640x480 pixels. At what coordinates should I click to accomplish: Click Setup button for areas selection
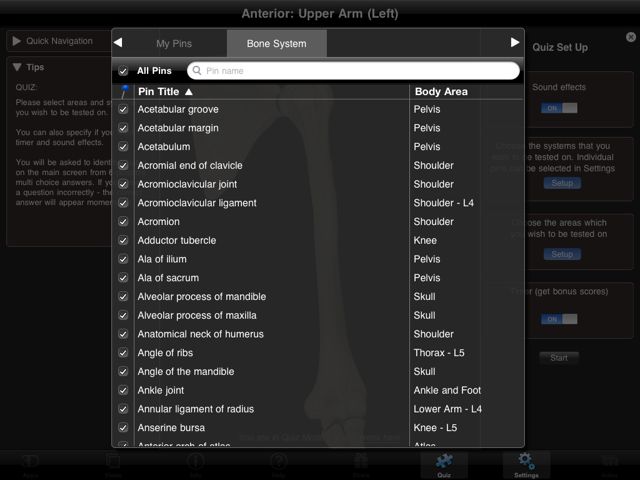coord(562,254)
